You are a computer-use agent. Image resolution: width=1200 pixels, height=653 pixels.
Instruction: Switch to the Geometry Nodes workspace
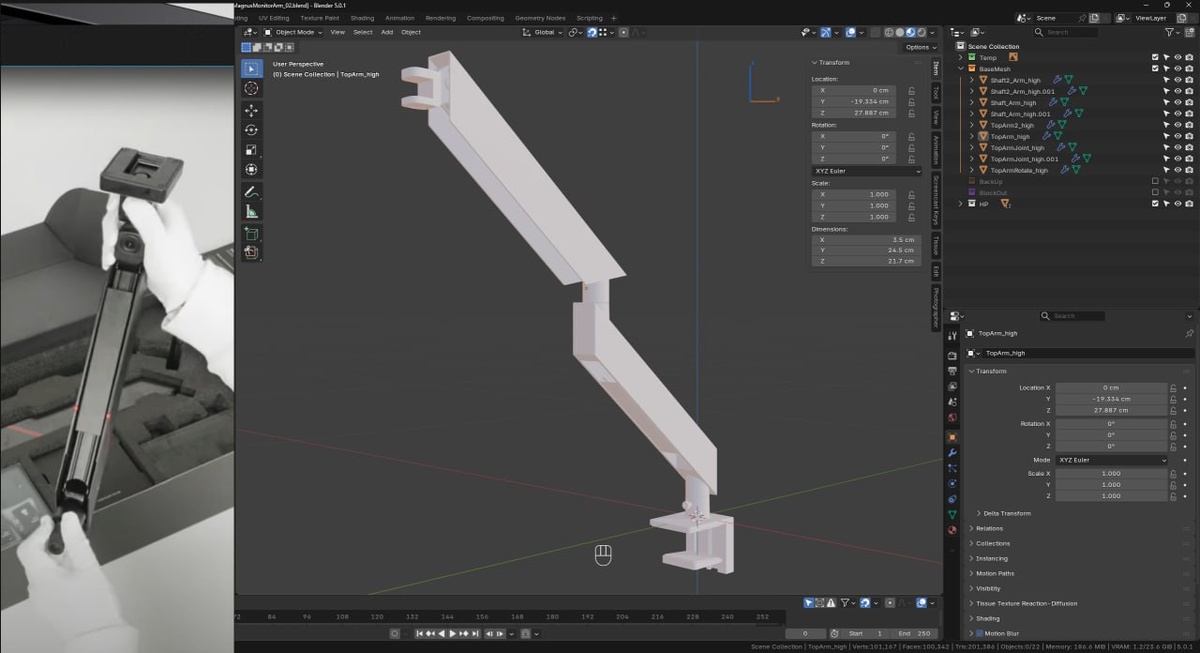(x=540, y=18)
